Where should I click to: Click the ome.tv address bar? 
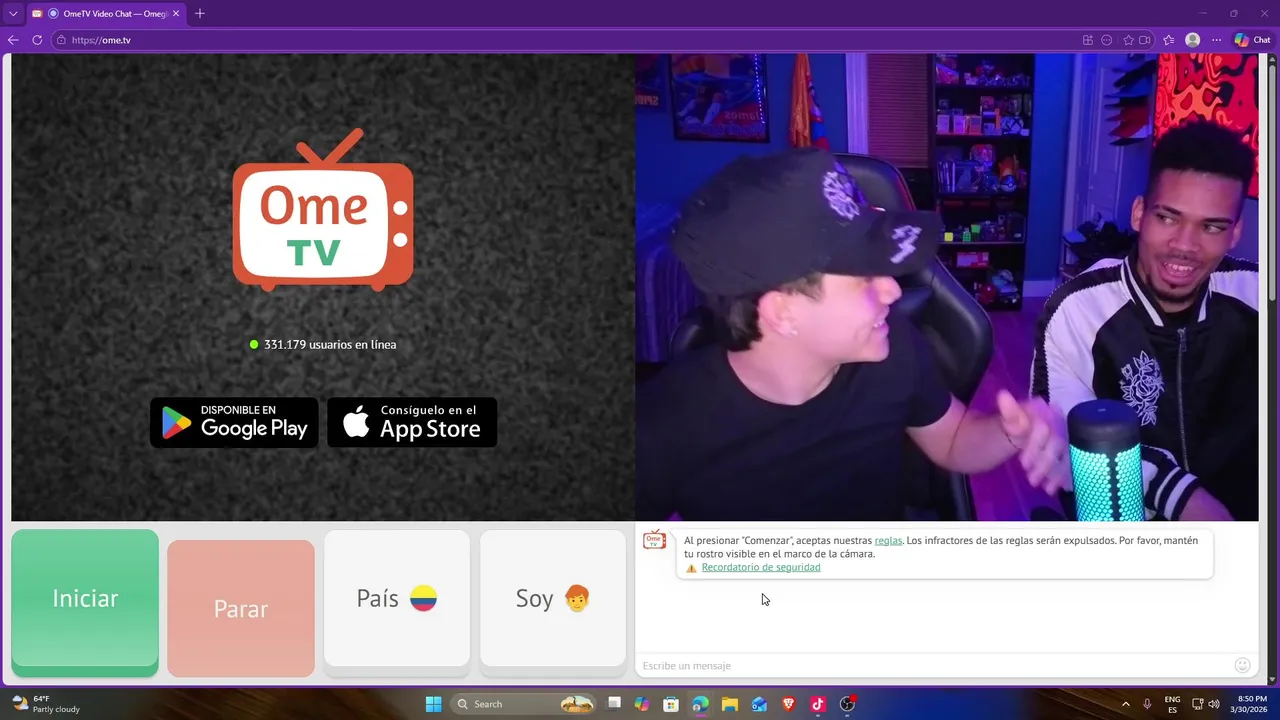(x=565, y=40)
